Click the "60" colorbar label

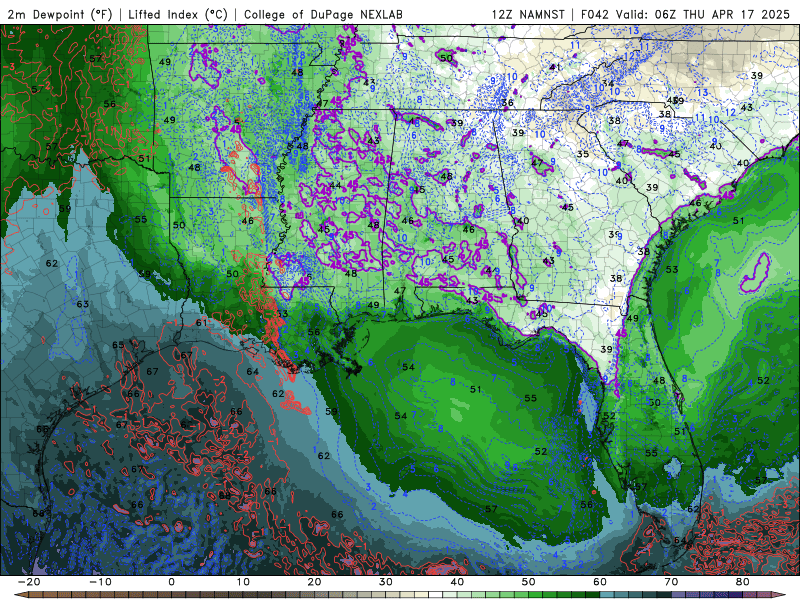(600, 582)
